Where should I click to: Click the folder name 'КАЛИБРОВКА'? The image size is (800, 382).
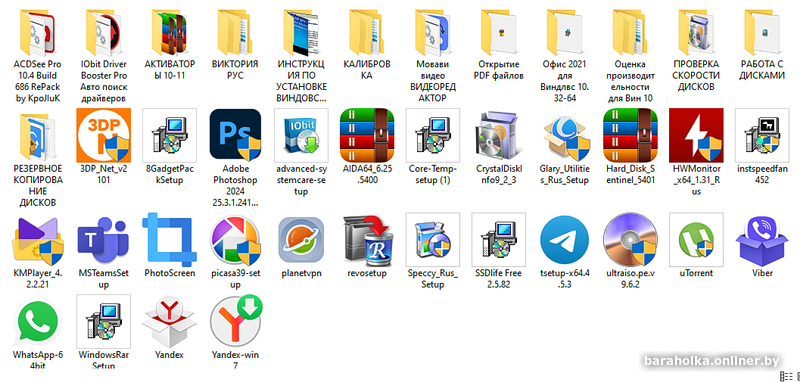click(x=367, y=70)
